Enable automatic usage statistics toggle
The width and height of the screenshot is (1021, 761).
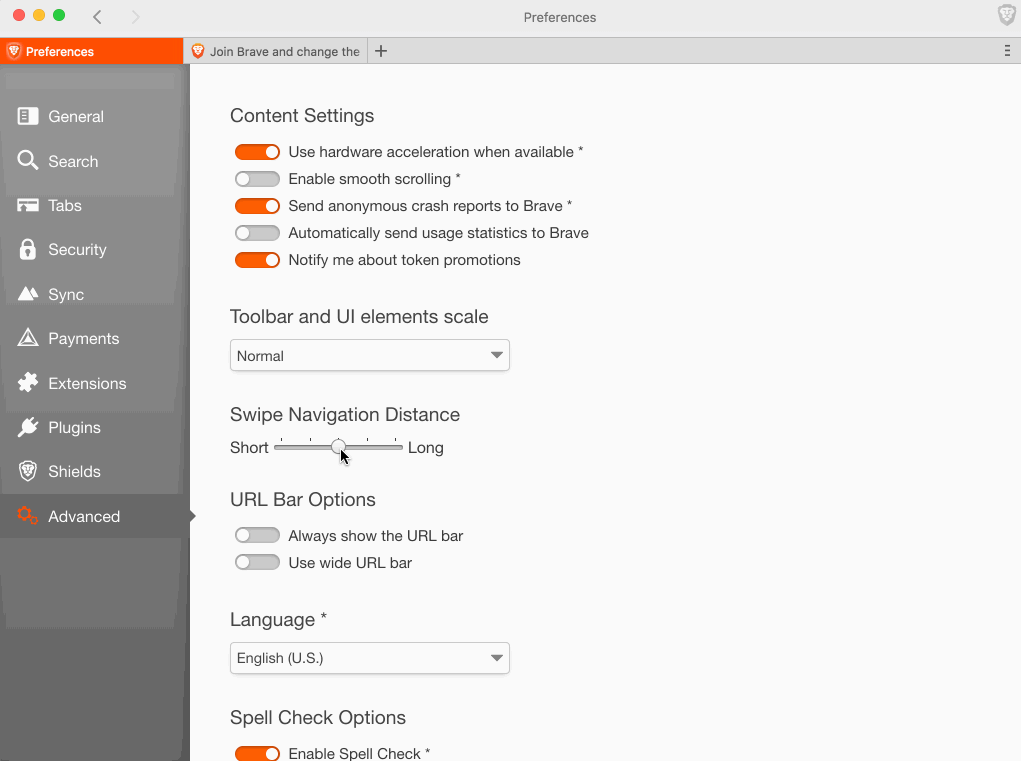click(257, 232)
